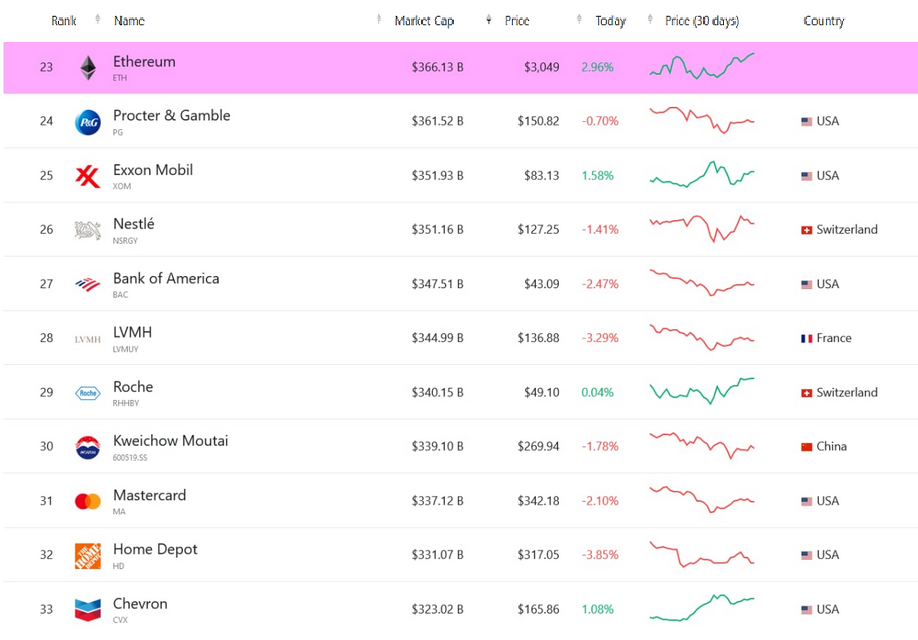Sort by Today percentage header
Viewport: 918px width, 640px height.
tap(610, 21)
